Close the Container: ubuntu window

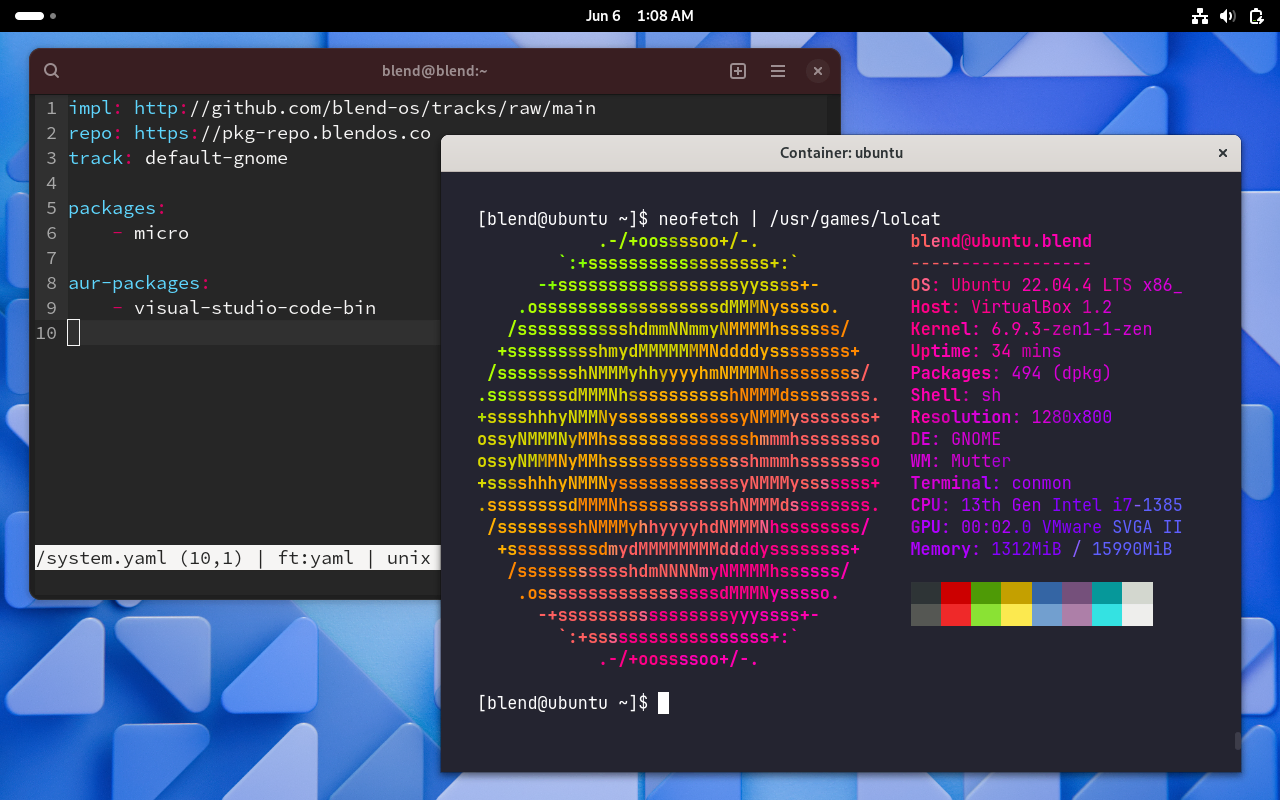(1222, 153)
